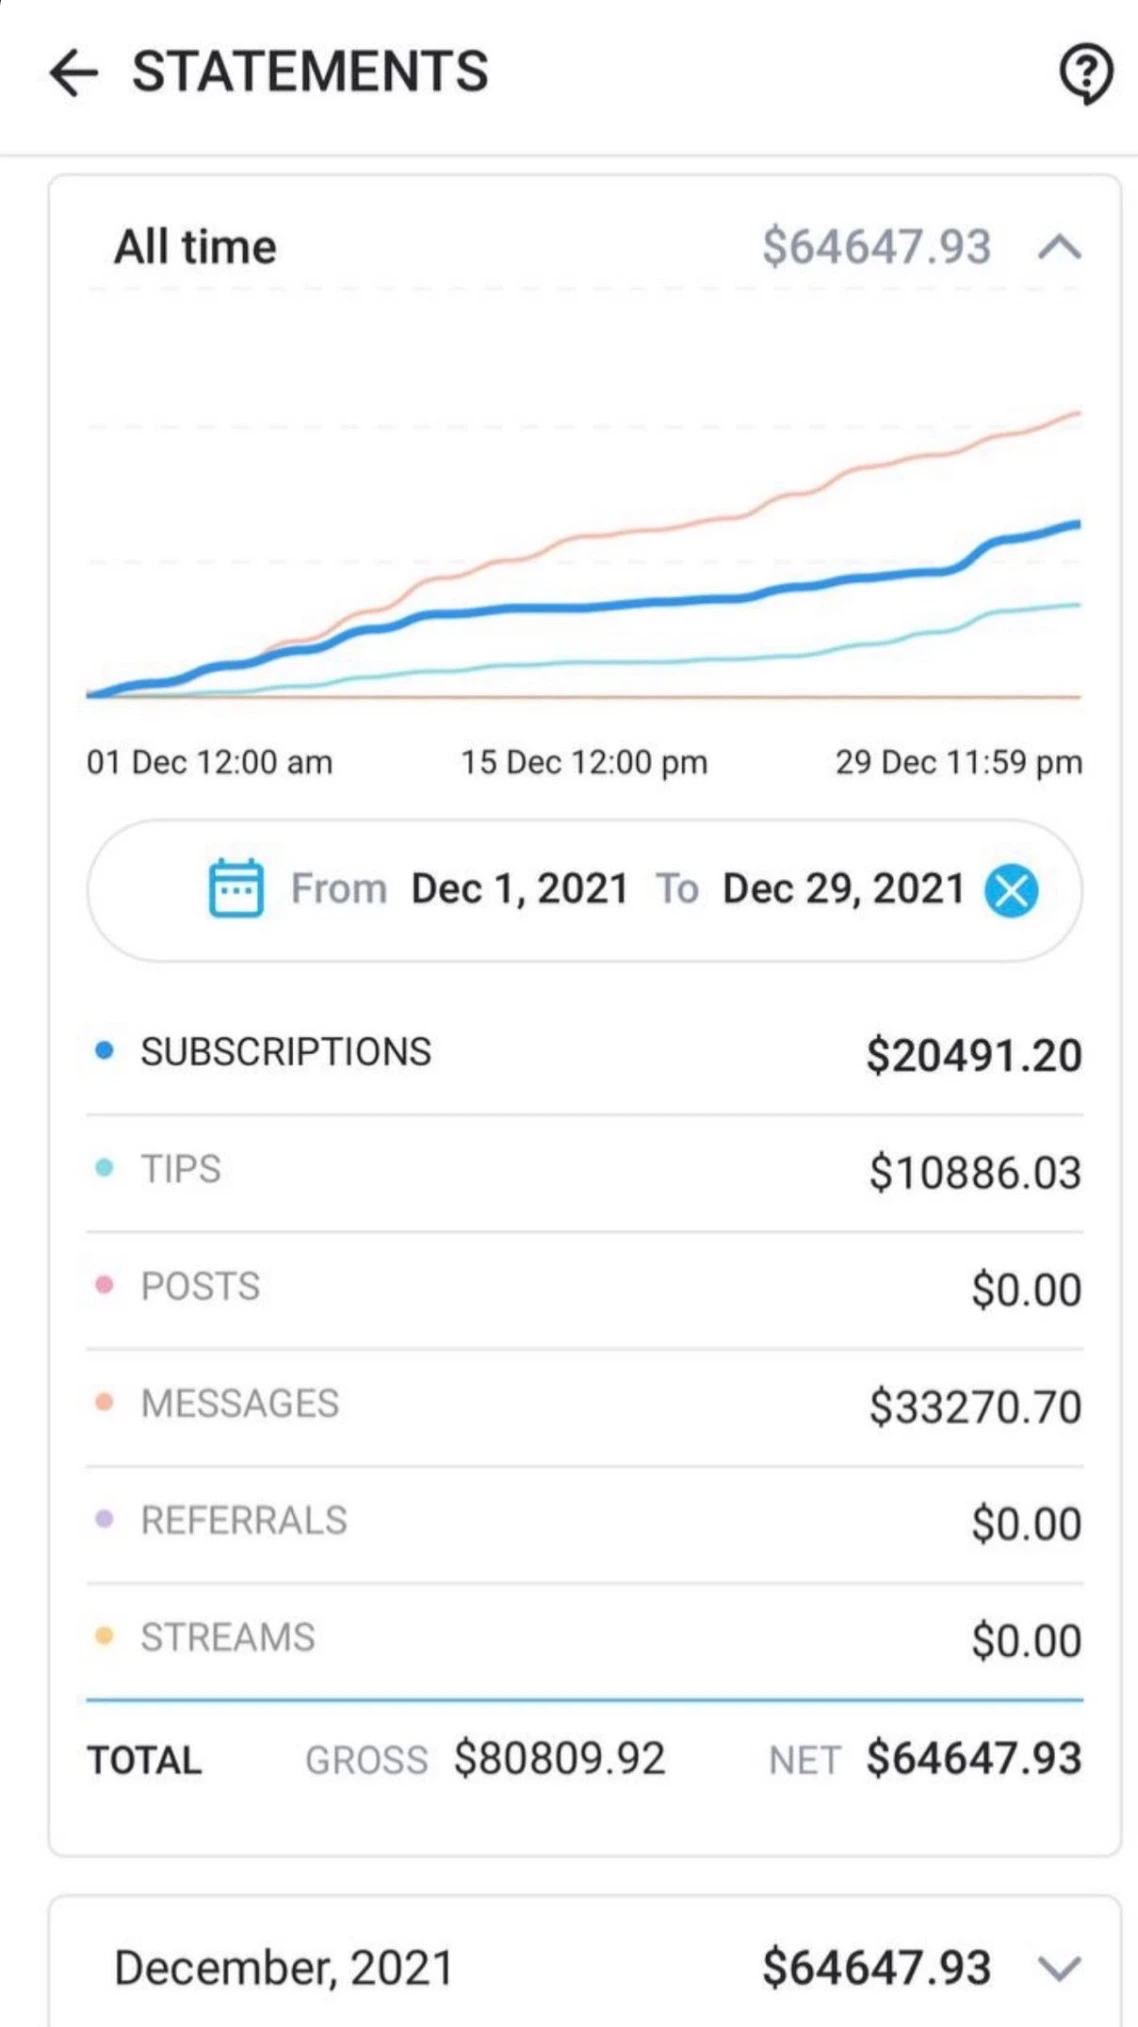Screen dimensions: 1138x2027
Task: Collapse the All time section chevron
Action: click(1059, 247)
